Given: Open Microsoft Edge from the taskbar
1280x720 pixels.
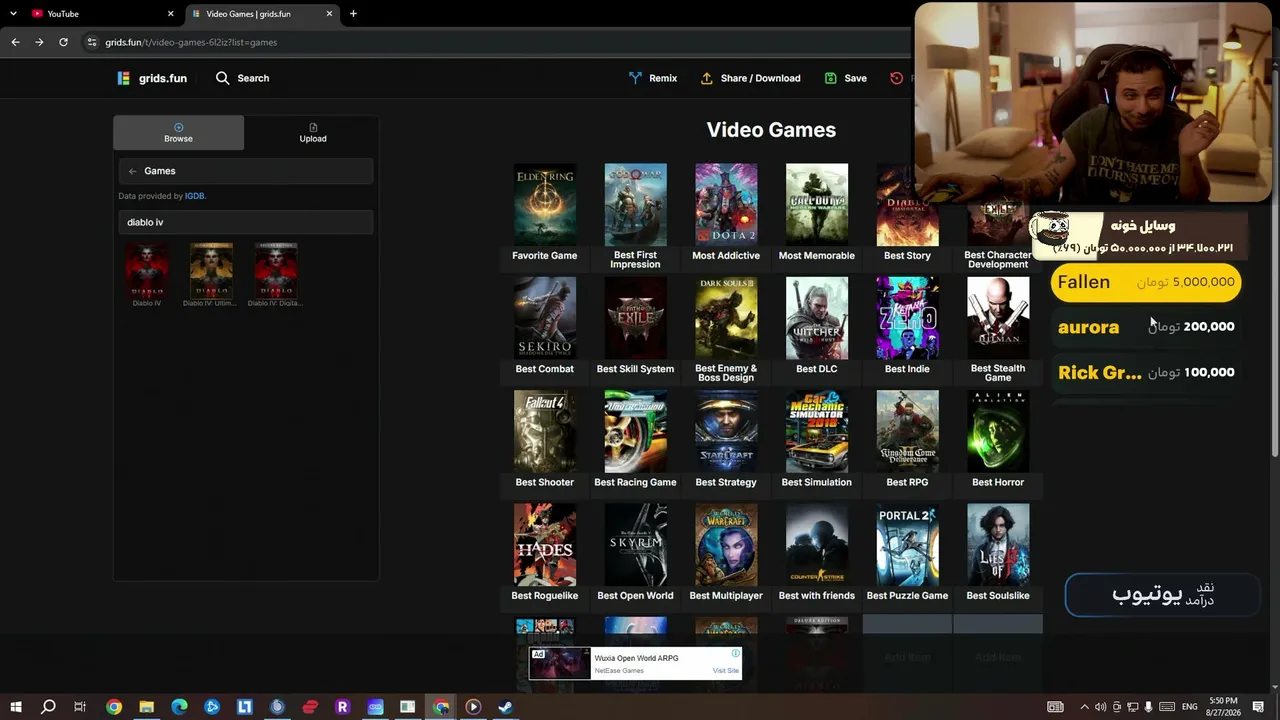Looking at the screenshot, I should pyautogui.click(x=179, y=707).
